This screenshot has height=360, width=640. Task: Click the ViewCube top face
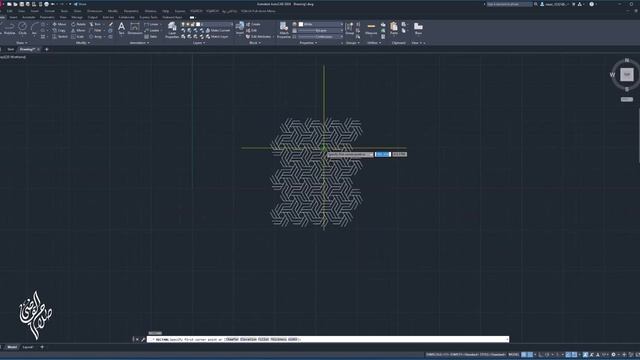[627, 74]
